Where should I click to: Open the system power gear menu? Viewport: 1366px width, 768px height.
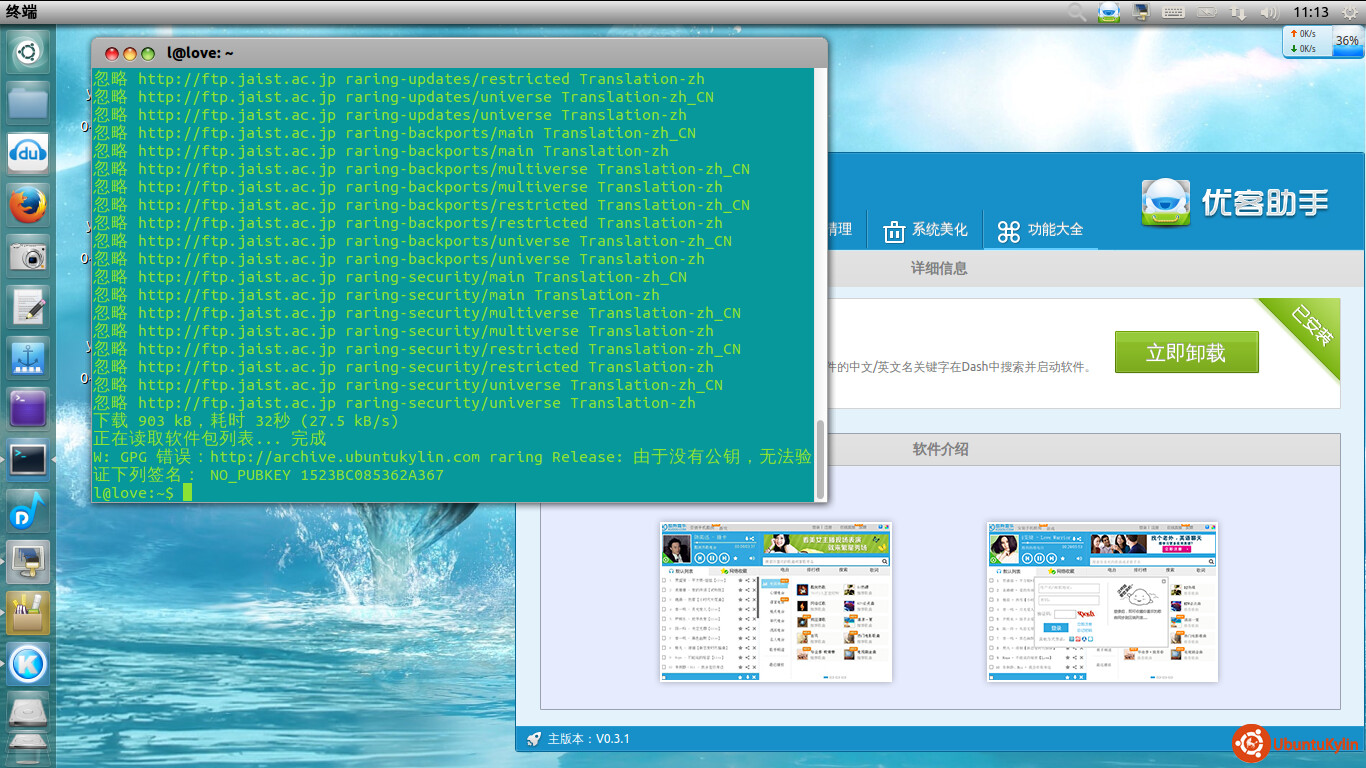[x=1350, y=12]
